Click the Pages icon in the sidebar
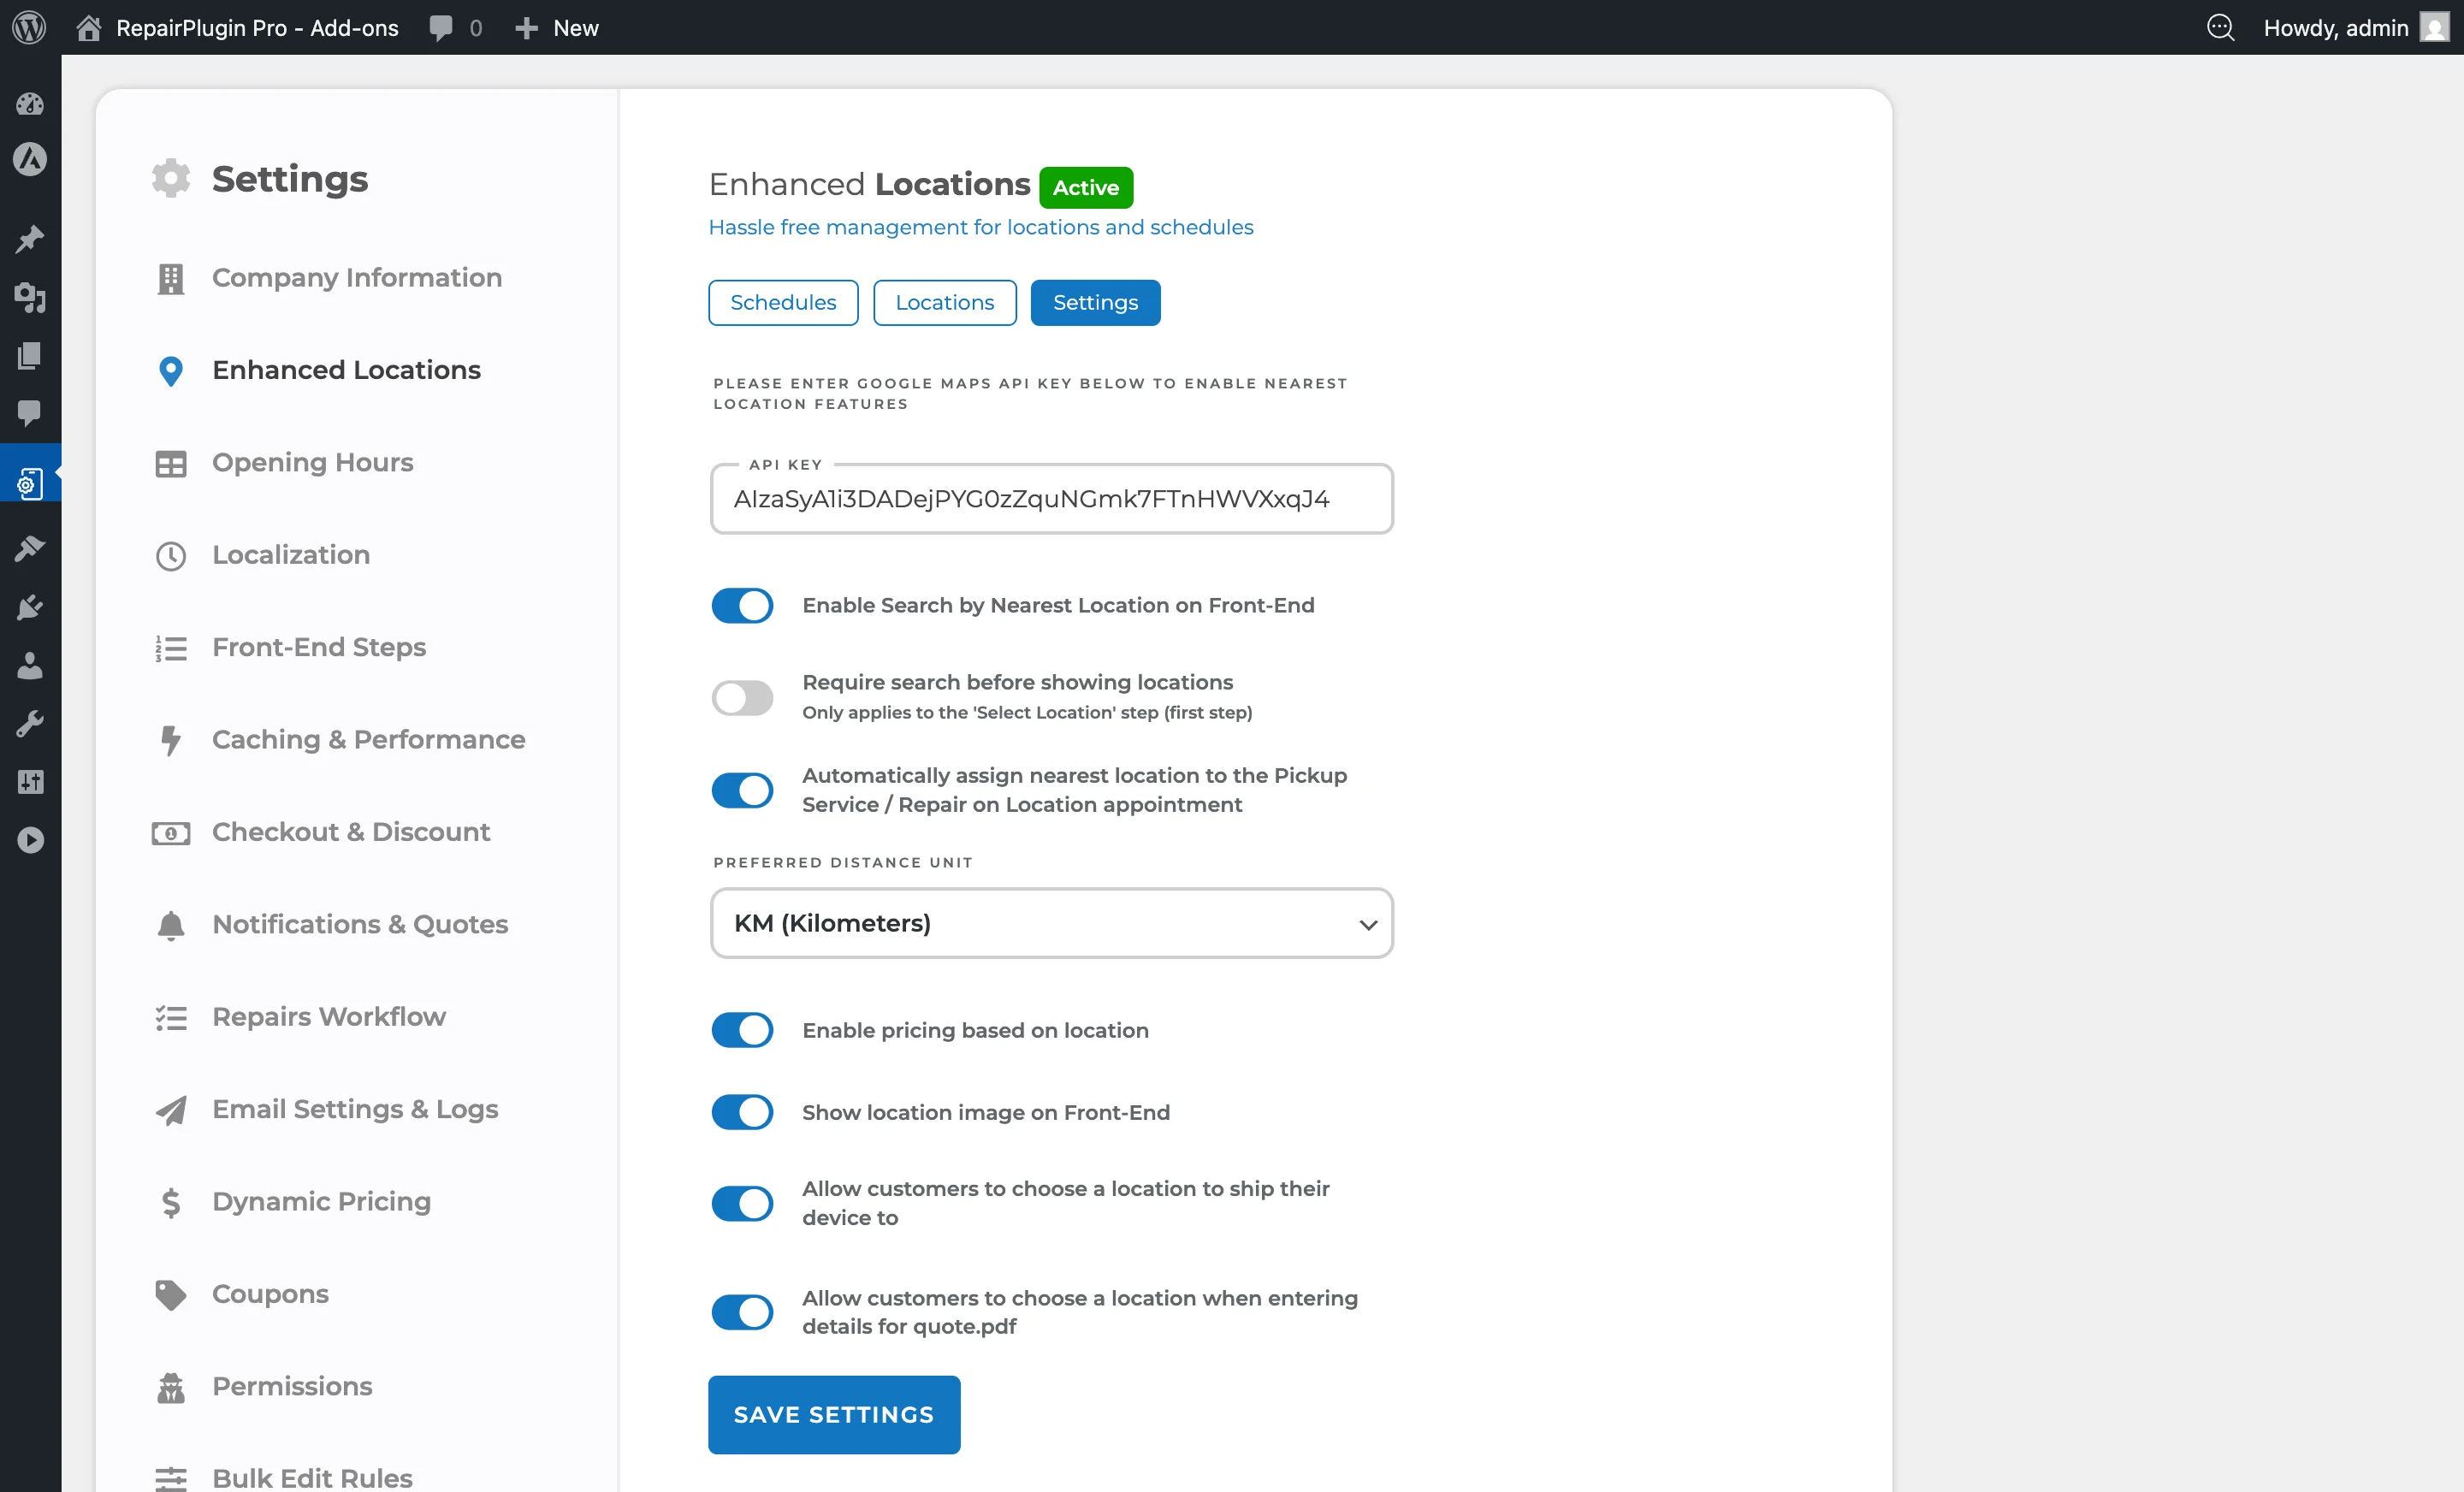The image size is (2464, 1492). 30,356
